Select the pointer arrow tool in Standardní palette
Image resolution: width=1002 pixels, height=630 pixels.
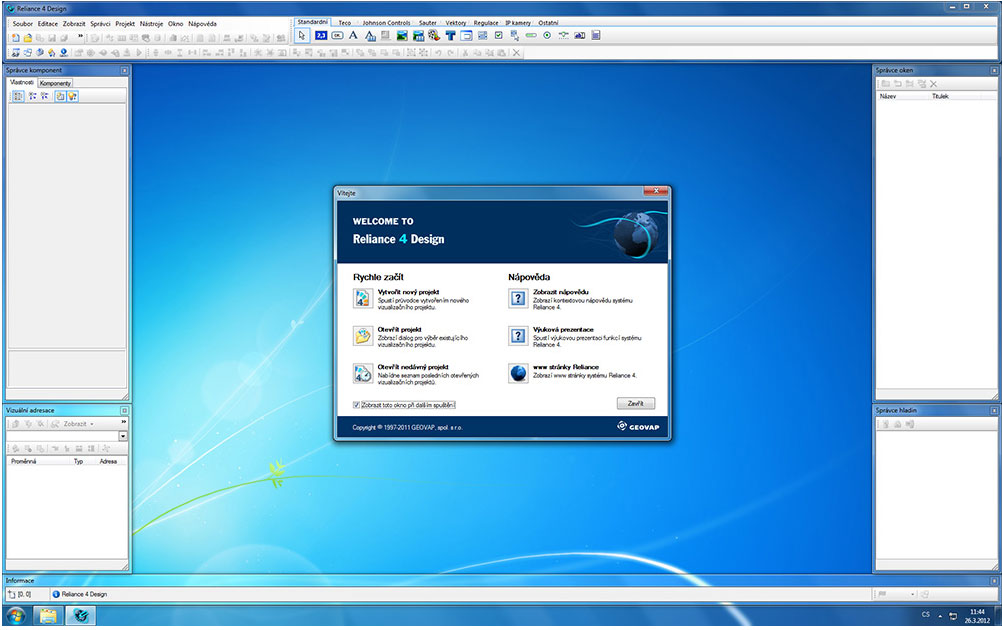point(302,35)
